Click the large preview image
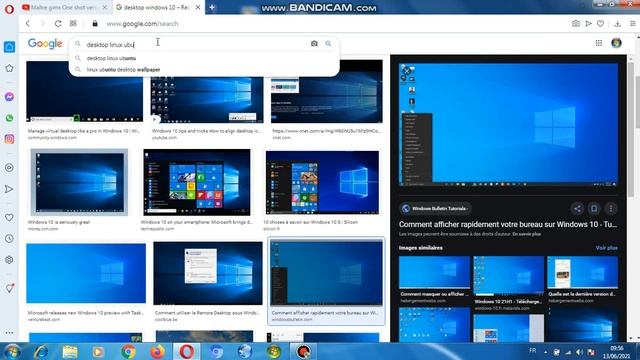The width and height of the screenshot is (640, 360). pyautogui.click(x=508, y=125)
